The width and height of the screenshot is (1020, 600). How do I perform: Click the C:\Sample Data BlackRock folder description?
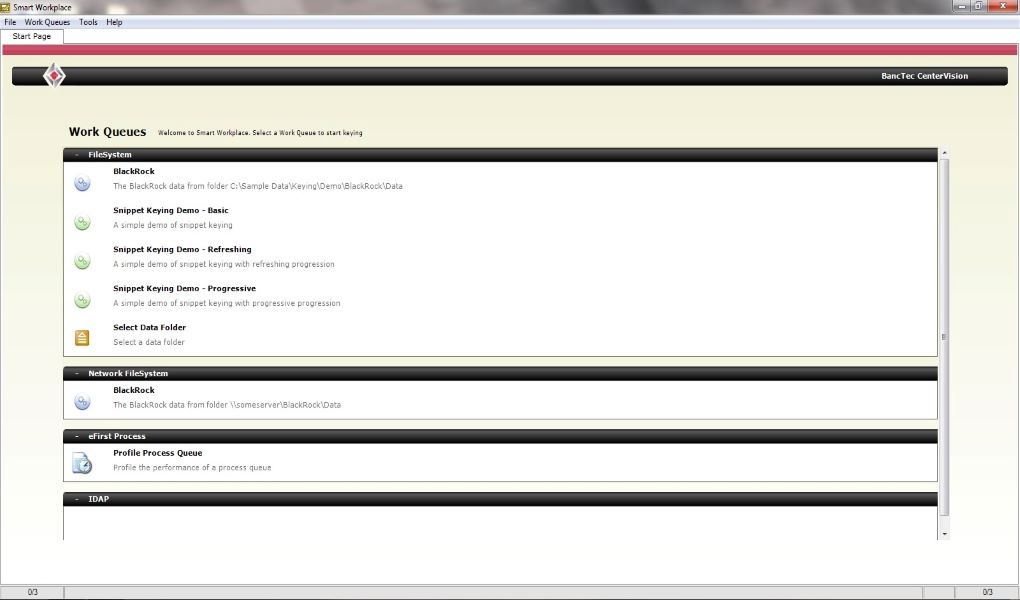tap(258, 186)
